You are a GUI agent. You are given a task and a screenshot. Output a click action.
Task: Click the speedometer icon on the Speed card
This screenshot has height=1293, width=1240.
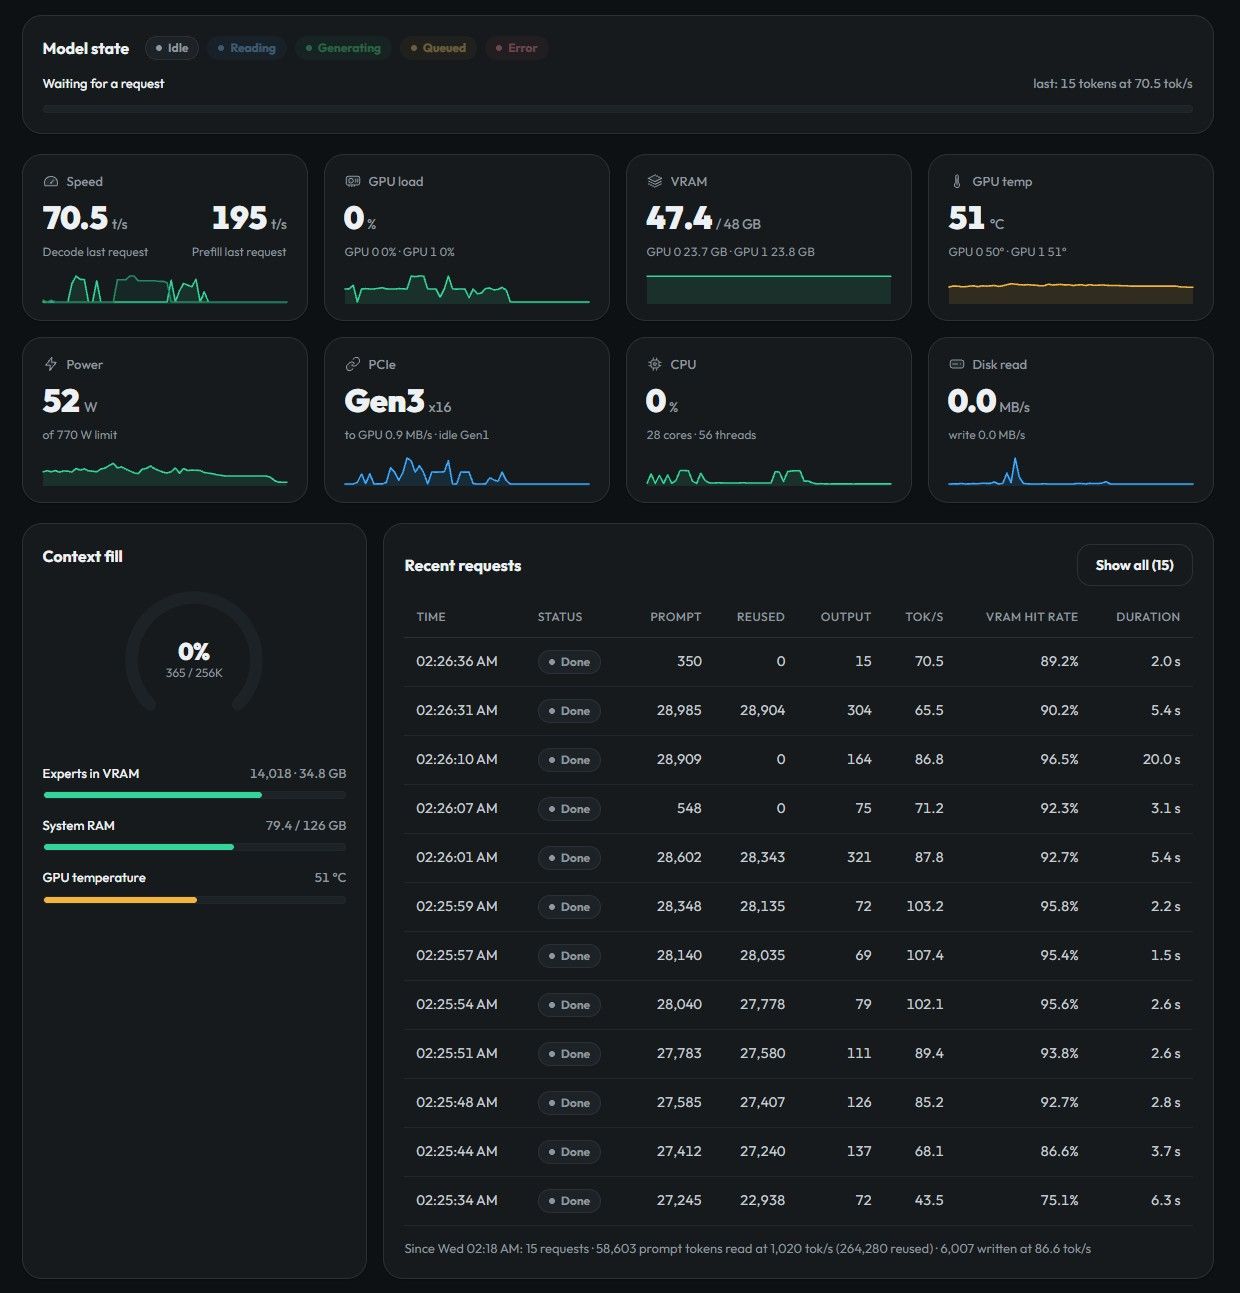(51, 182)
